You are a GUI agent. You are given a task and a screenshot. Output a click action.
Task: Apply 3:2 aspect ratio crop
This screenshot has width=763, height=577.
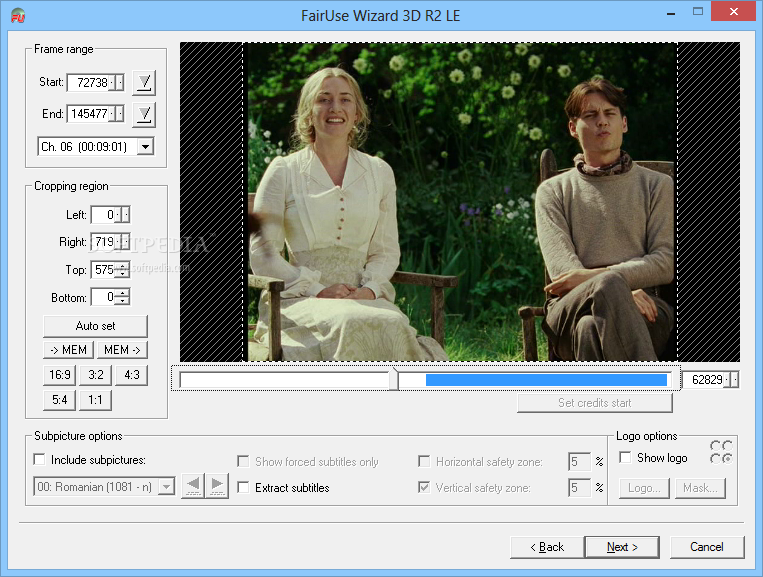(x=95, y=375)
